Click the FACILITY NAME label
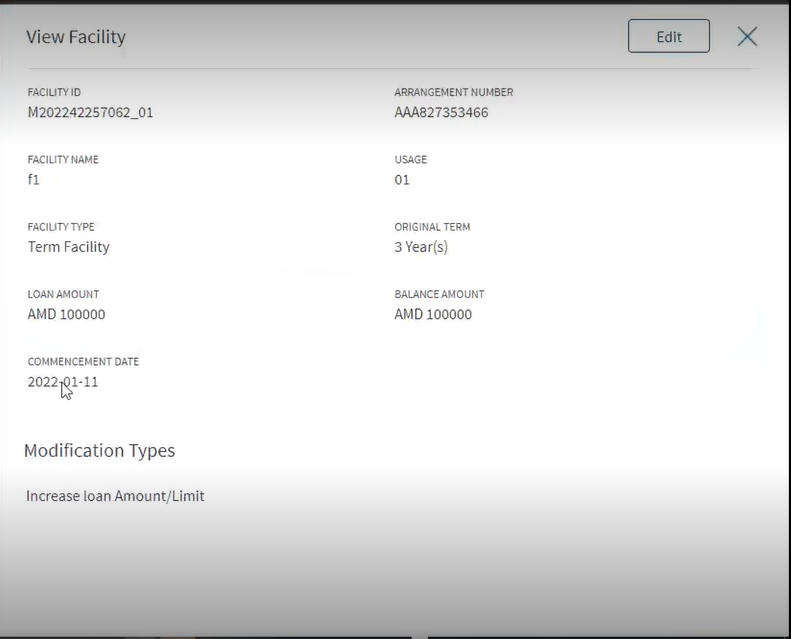Image resolution: width=791 pixels, height=639 pixels. 63,159
